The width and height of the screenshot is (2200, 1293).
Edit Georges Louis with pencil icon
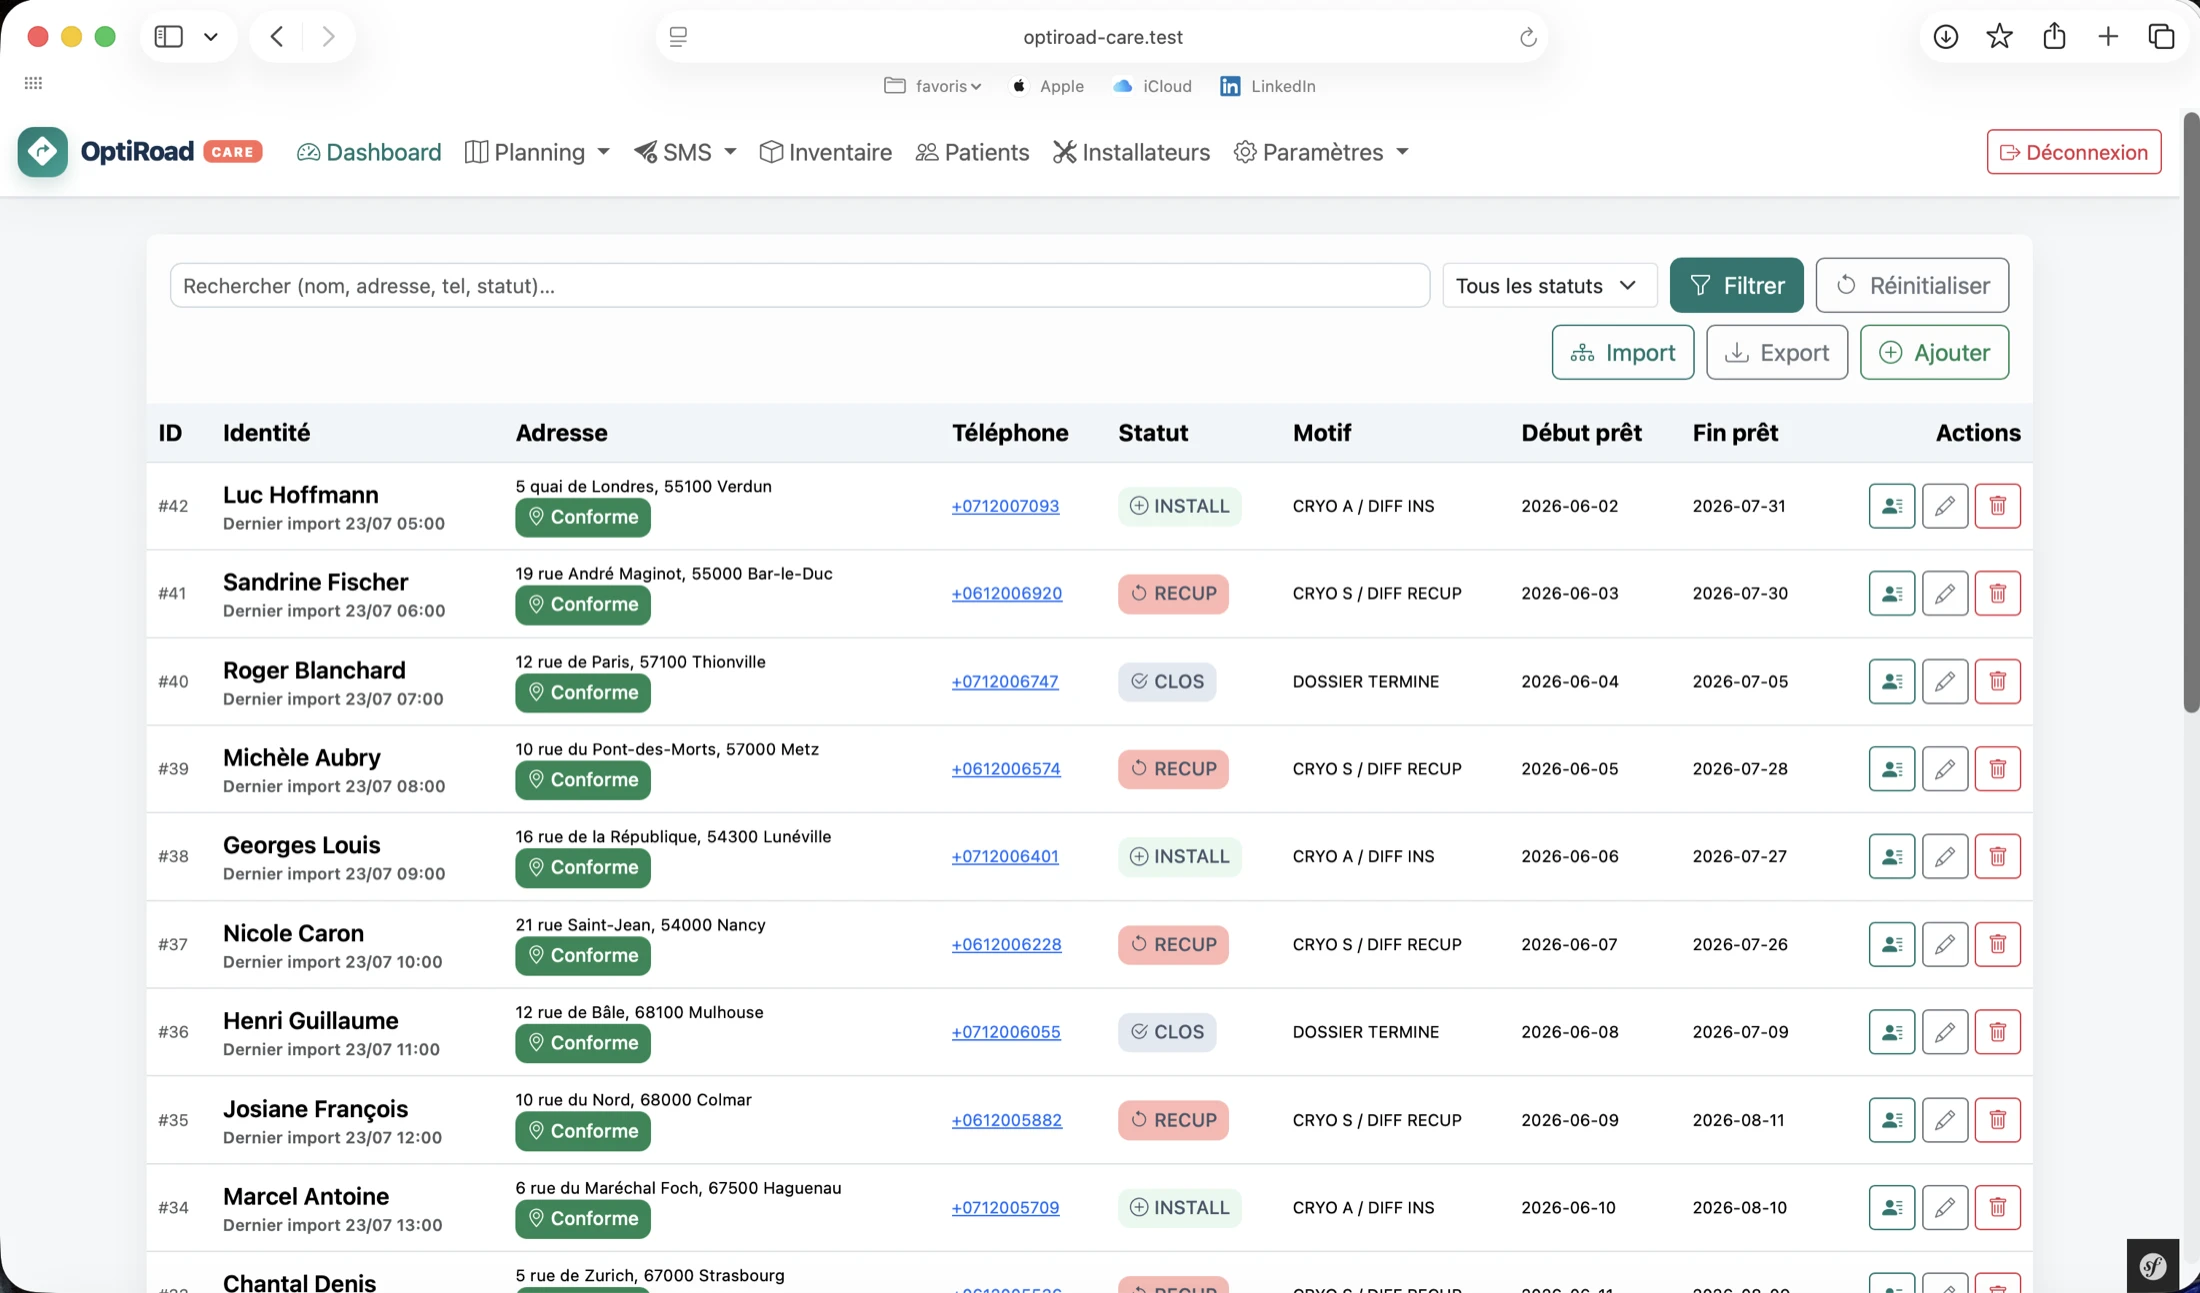[1944, 857]
